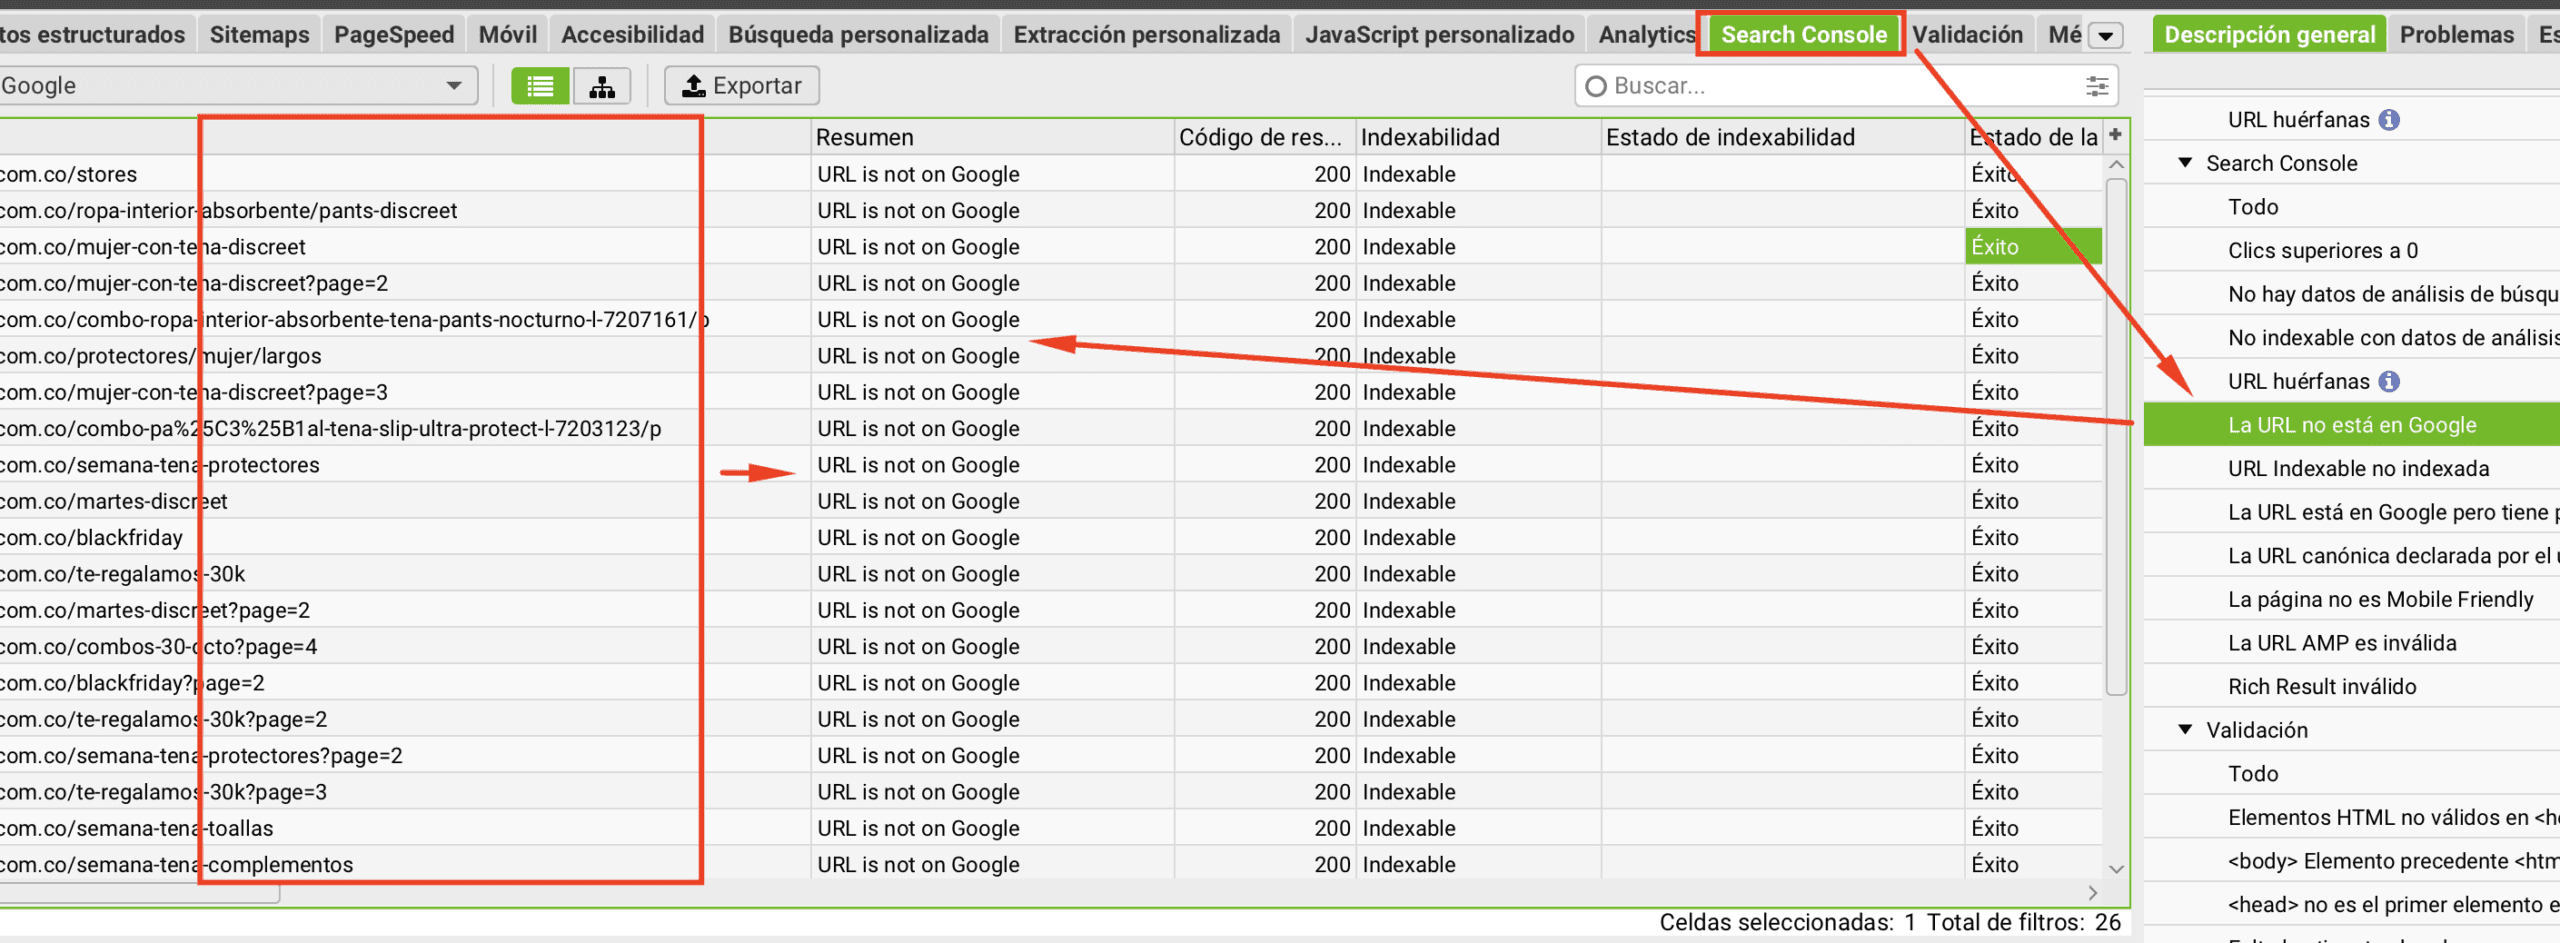The width and height of the screenshot is (2560, 943).
Task: Collapse the Search Console section
Action: click(2183, 163)
